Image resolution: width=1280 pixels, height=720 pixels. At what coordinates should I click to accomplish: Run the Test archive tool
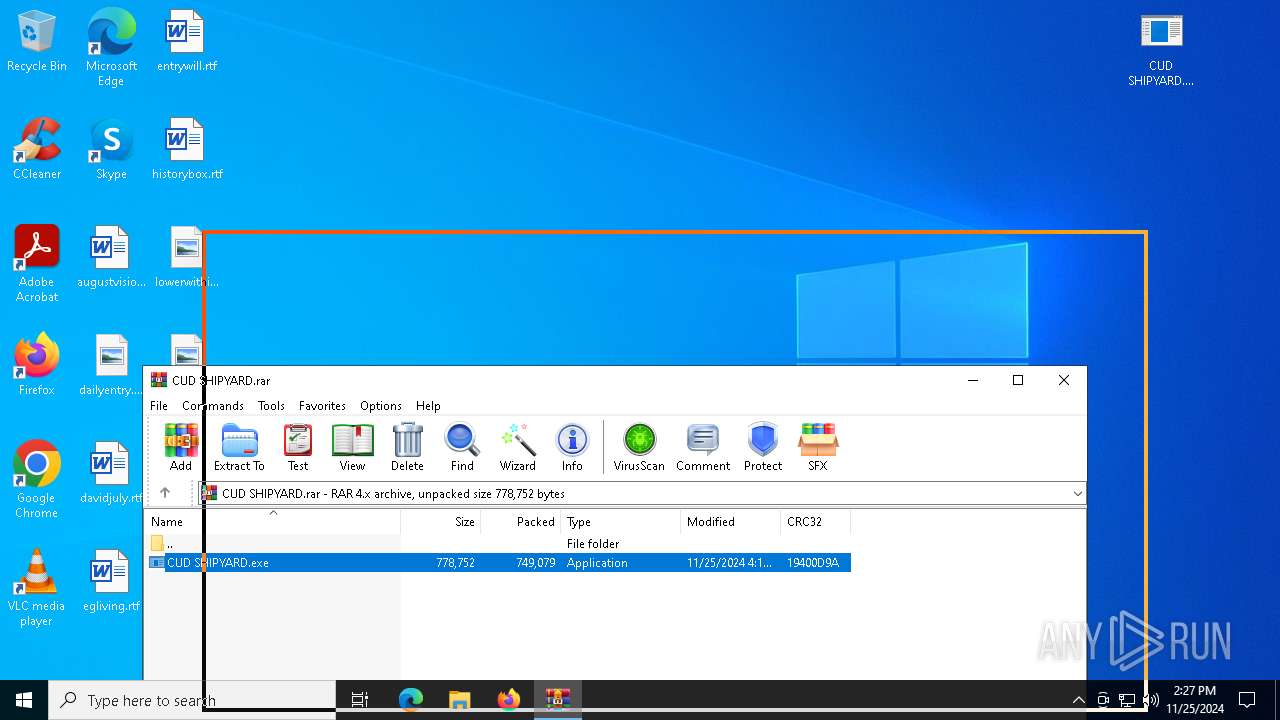click(298, 446)
